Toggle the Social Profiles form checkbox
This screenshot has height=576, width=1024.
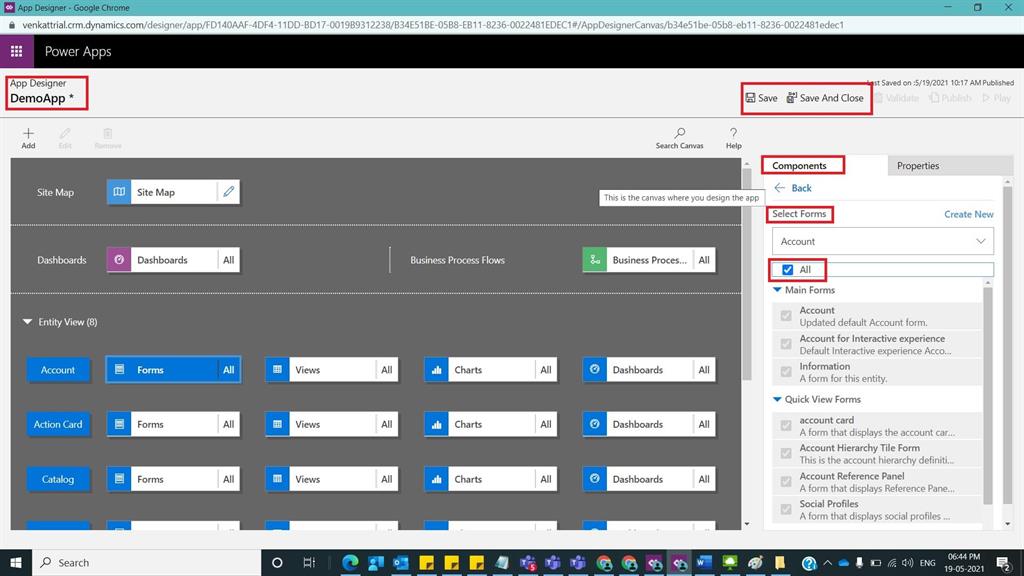785,508
